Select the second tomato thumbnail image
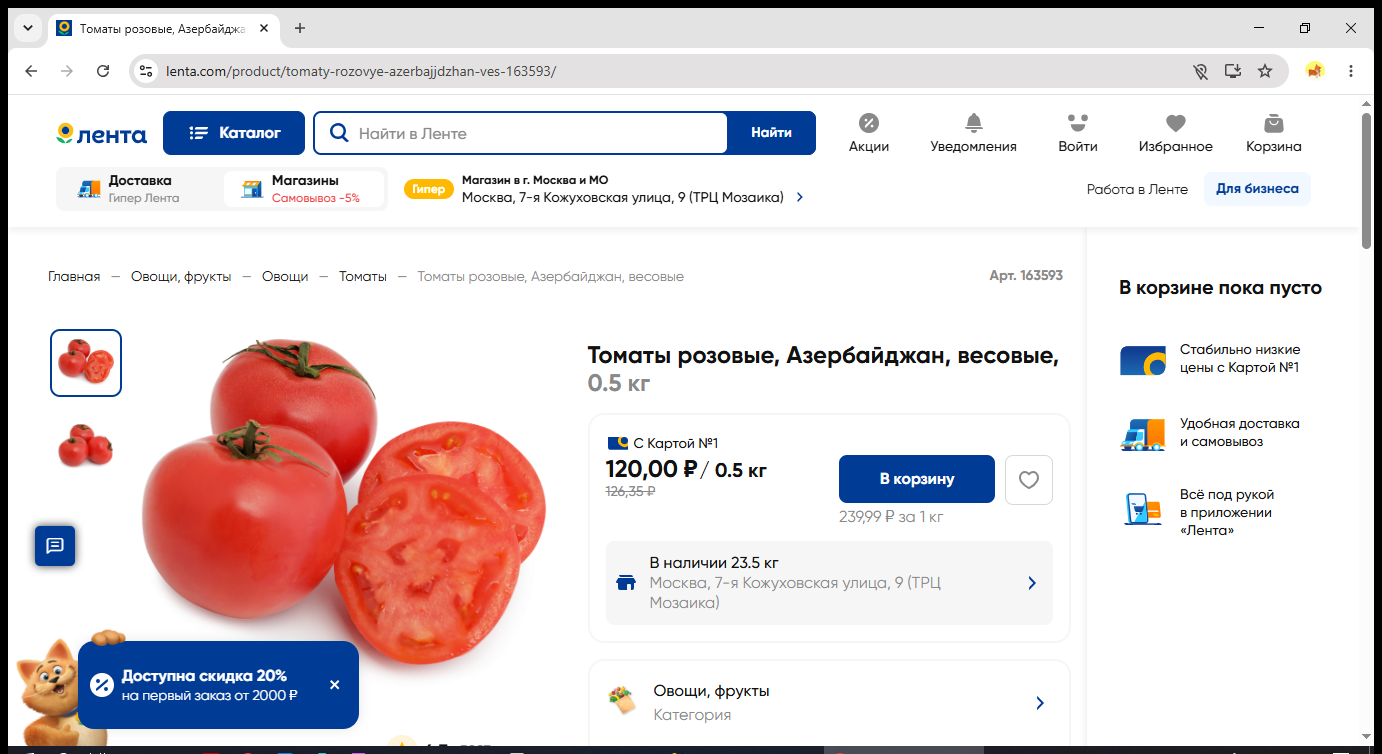The width and height of the screenshot is (1382, 754). (x=86, y=445)
